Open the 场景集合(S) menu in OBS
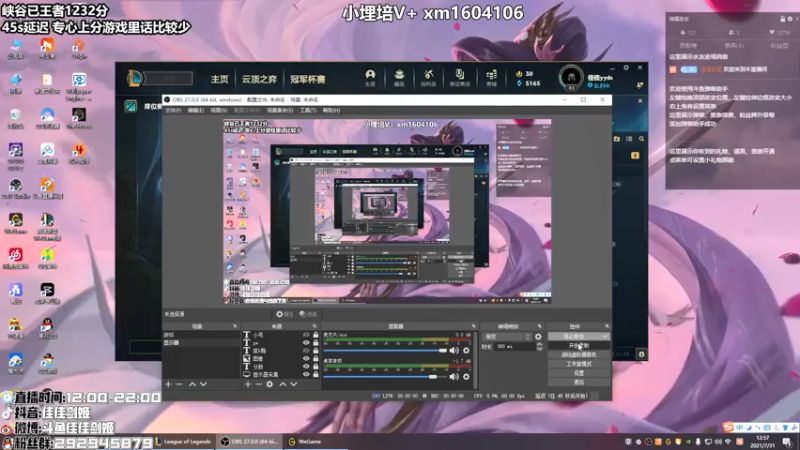The height and width of the screenshot is (450, 800). [280, 110]
